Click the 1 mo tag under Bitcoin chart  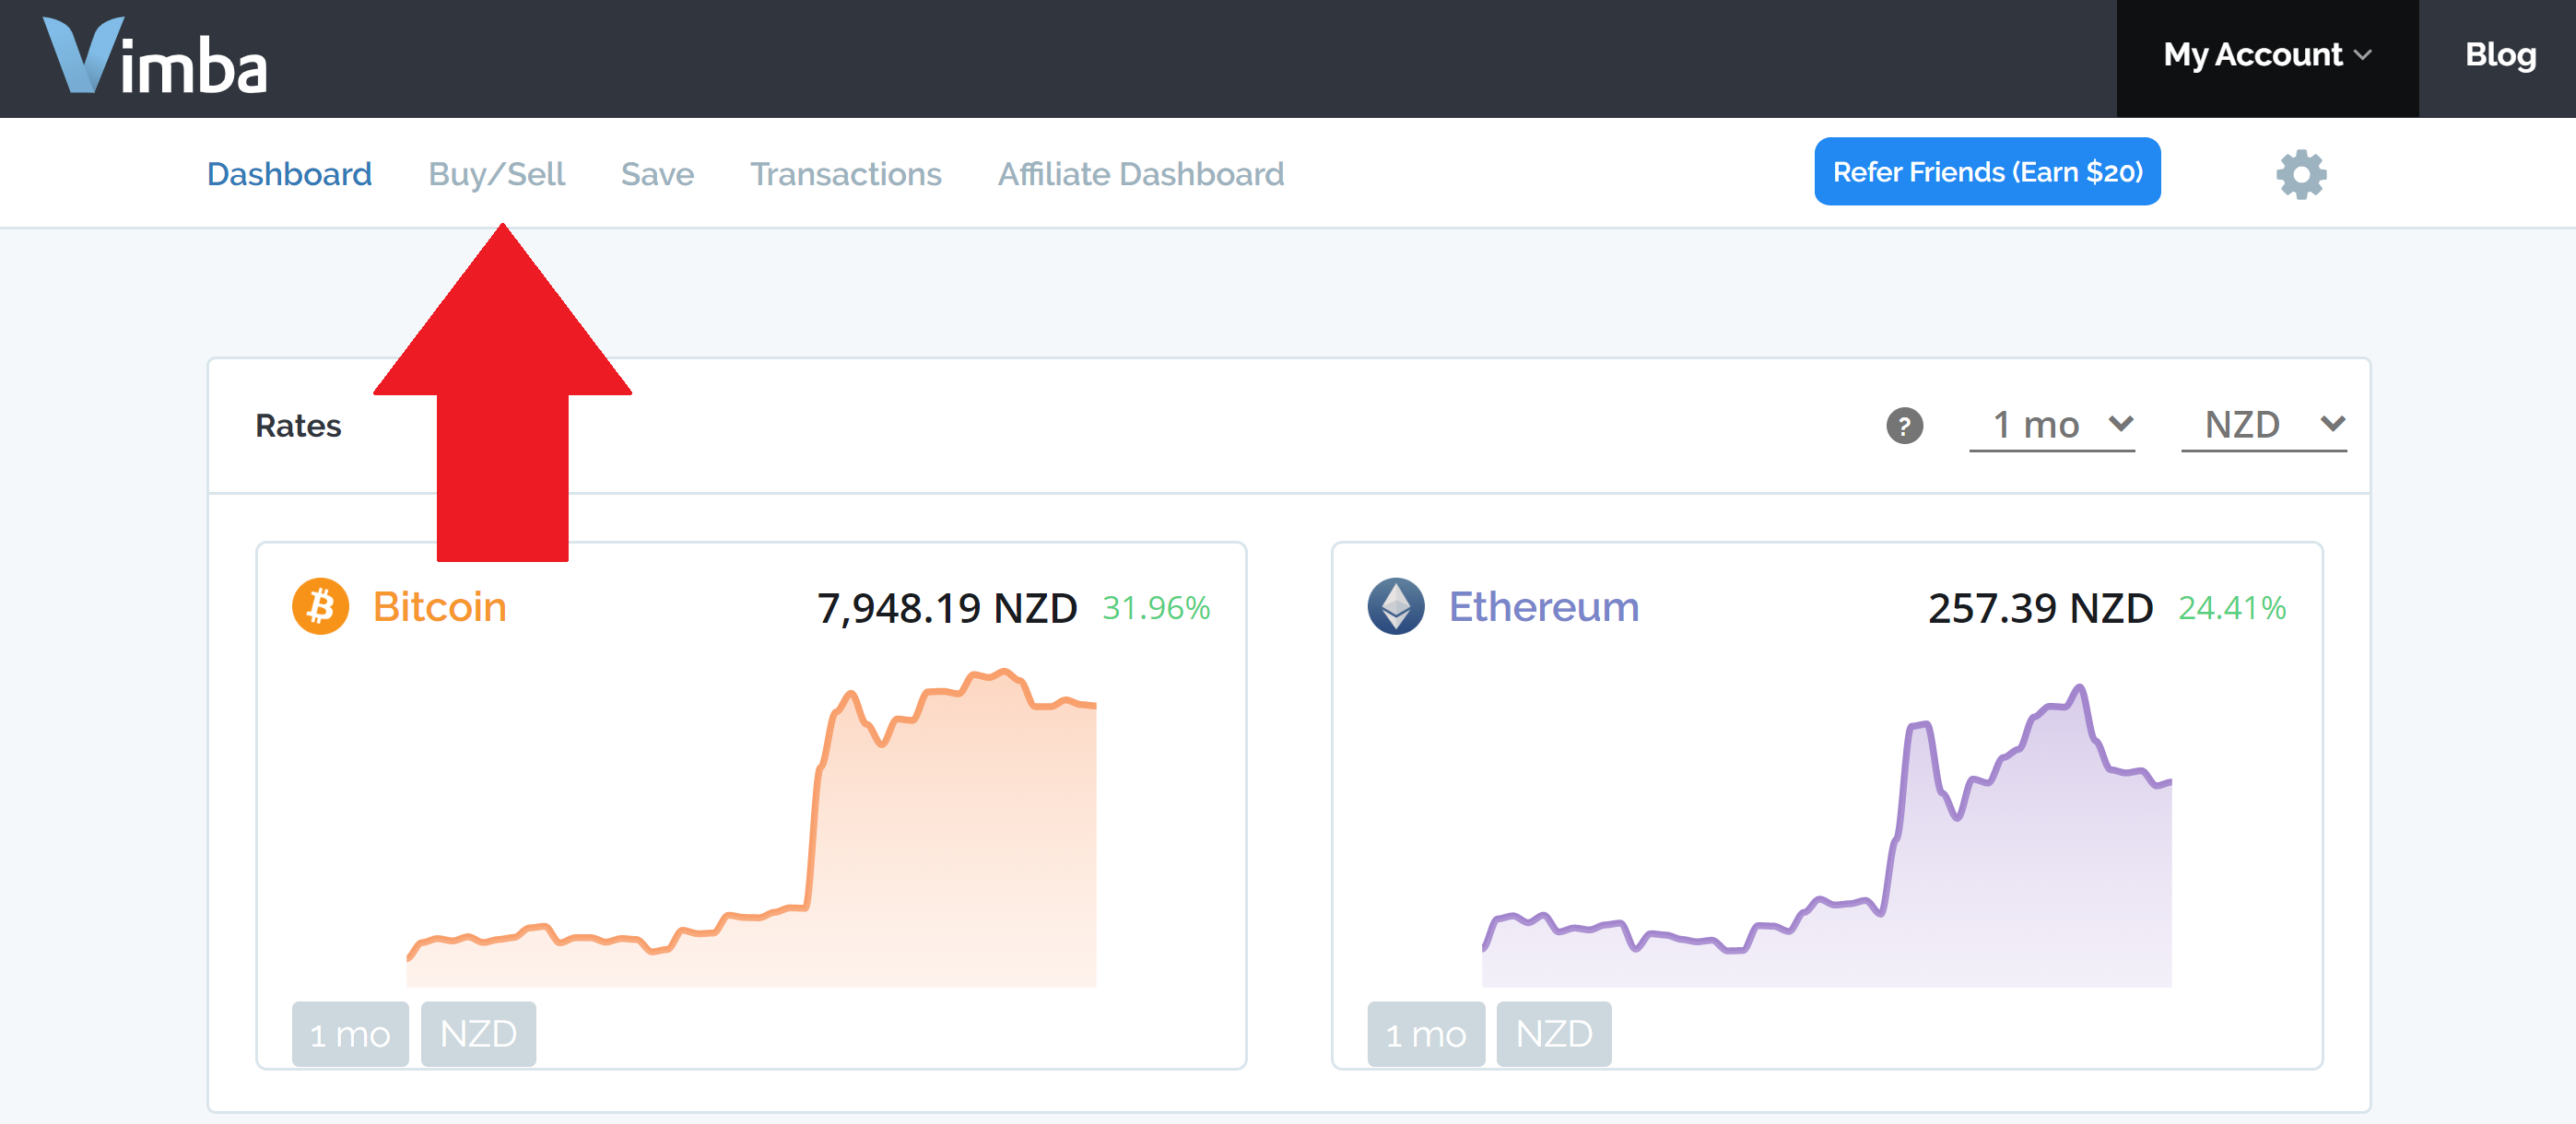point(350,1033)
